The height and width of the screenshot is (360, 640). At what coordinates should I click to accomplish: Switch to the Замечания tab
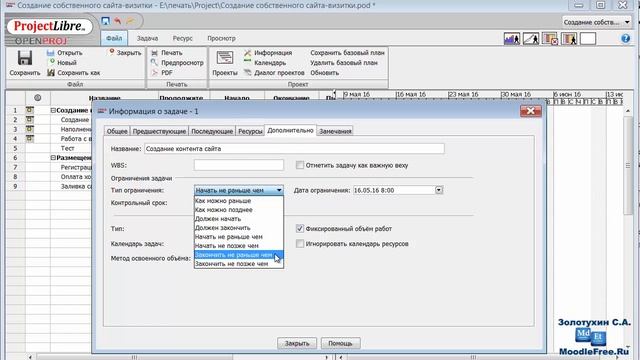335,131
